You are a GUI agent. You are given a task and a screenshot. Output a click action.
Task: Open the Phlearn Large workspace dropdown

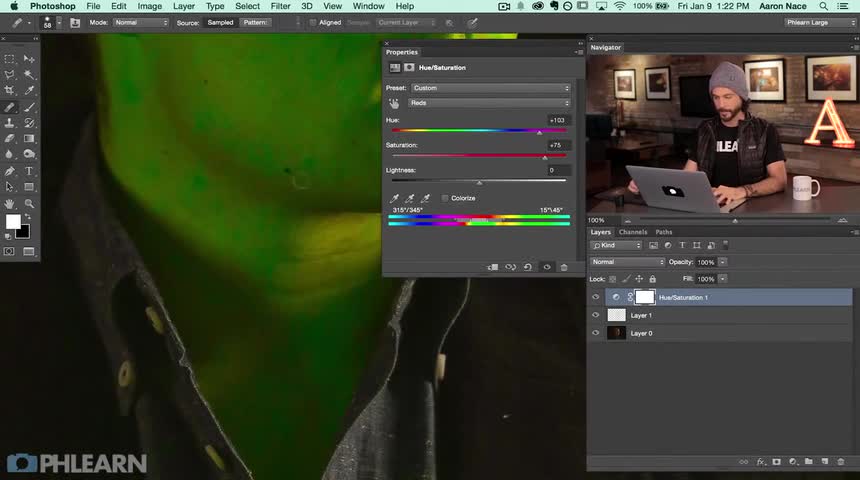click(x=820, y=22)
